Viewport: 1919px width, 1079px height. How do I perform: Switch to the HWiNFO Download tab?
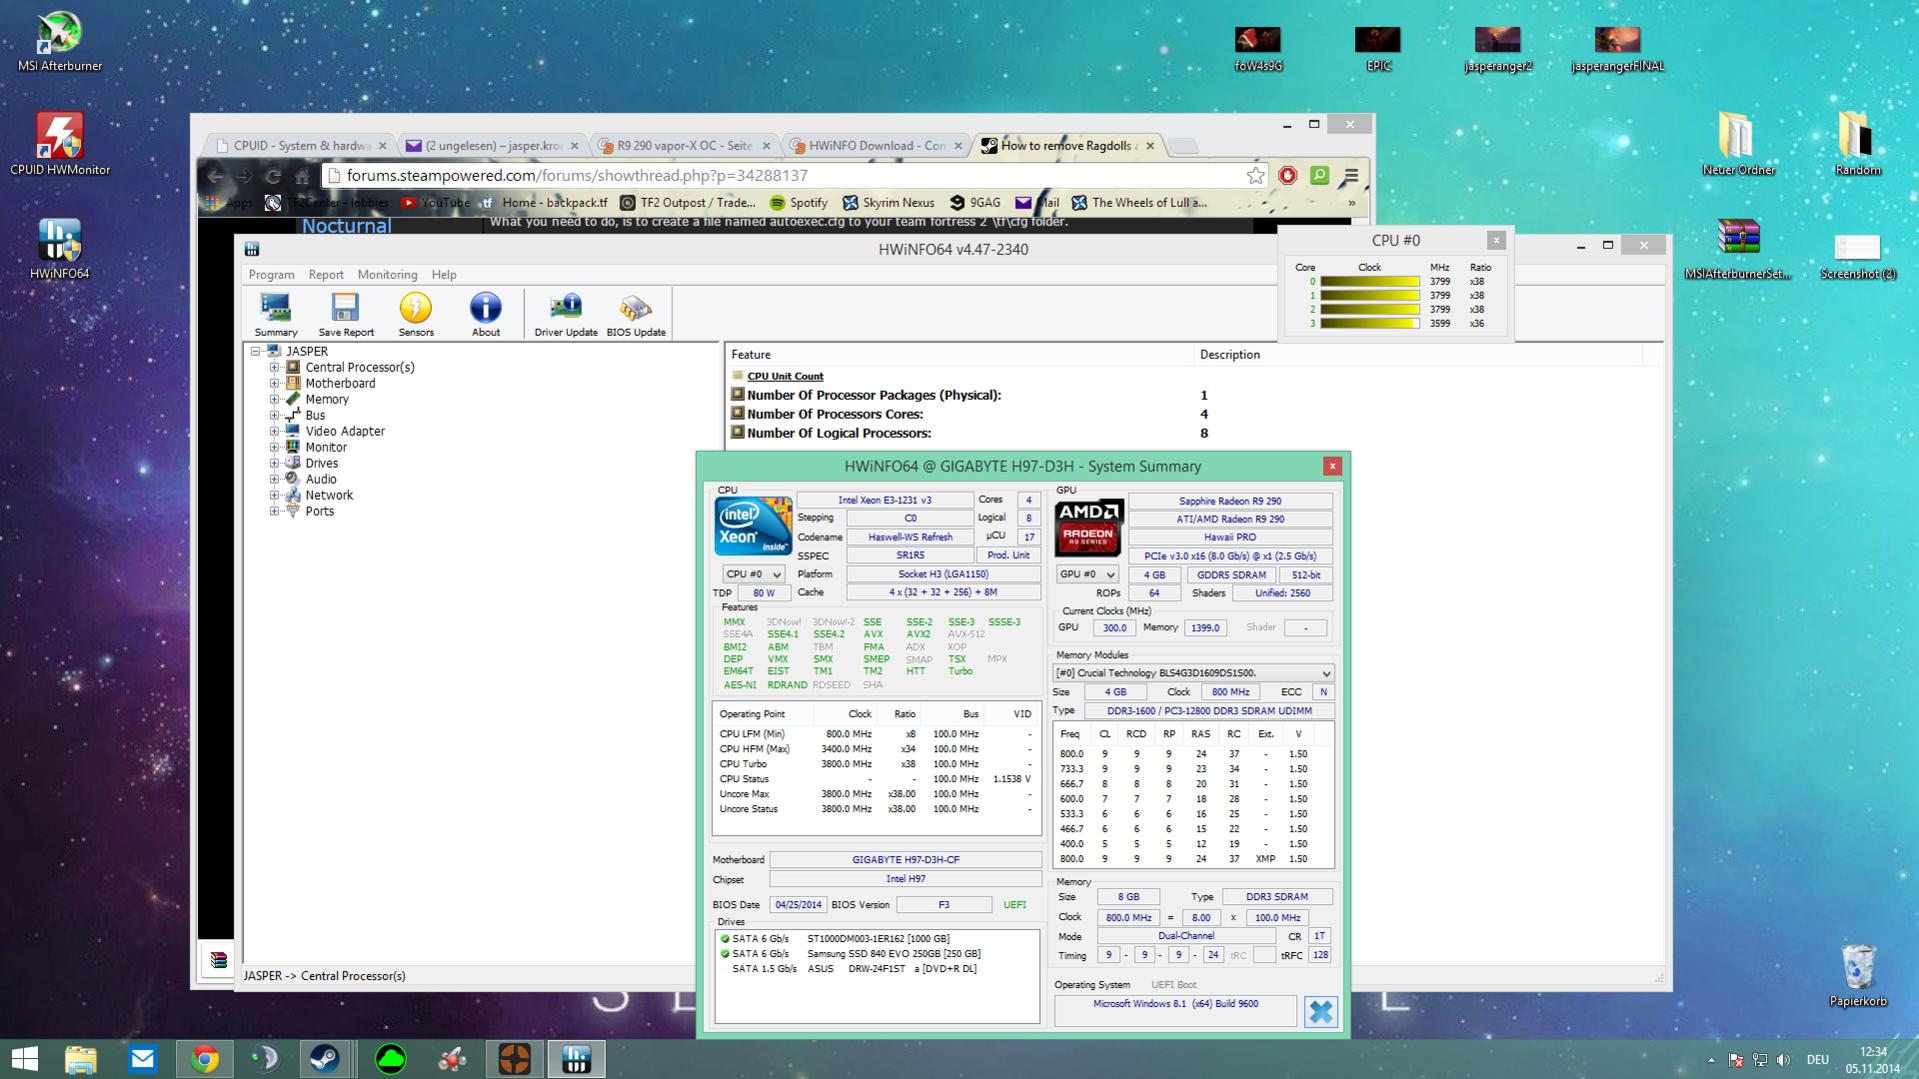click(x=876, y=146)
